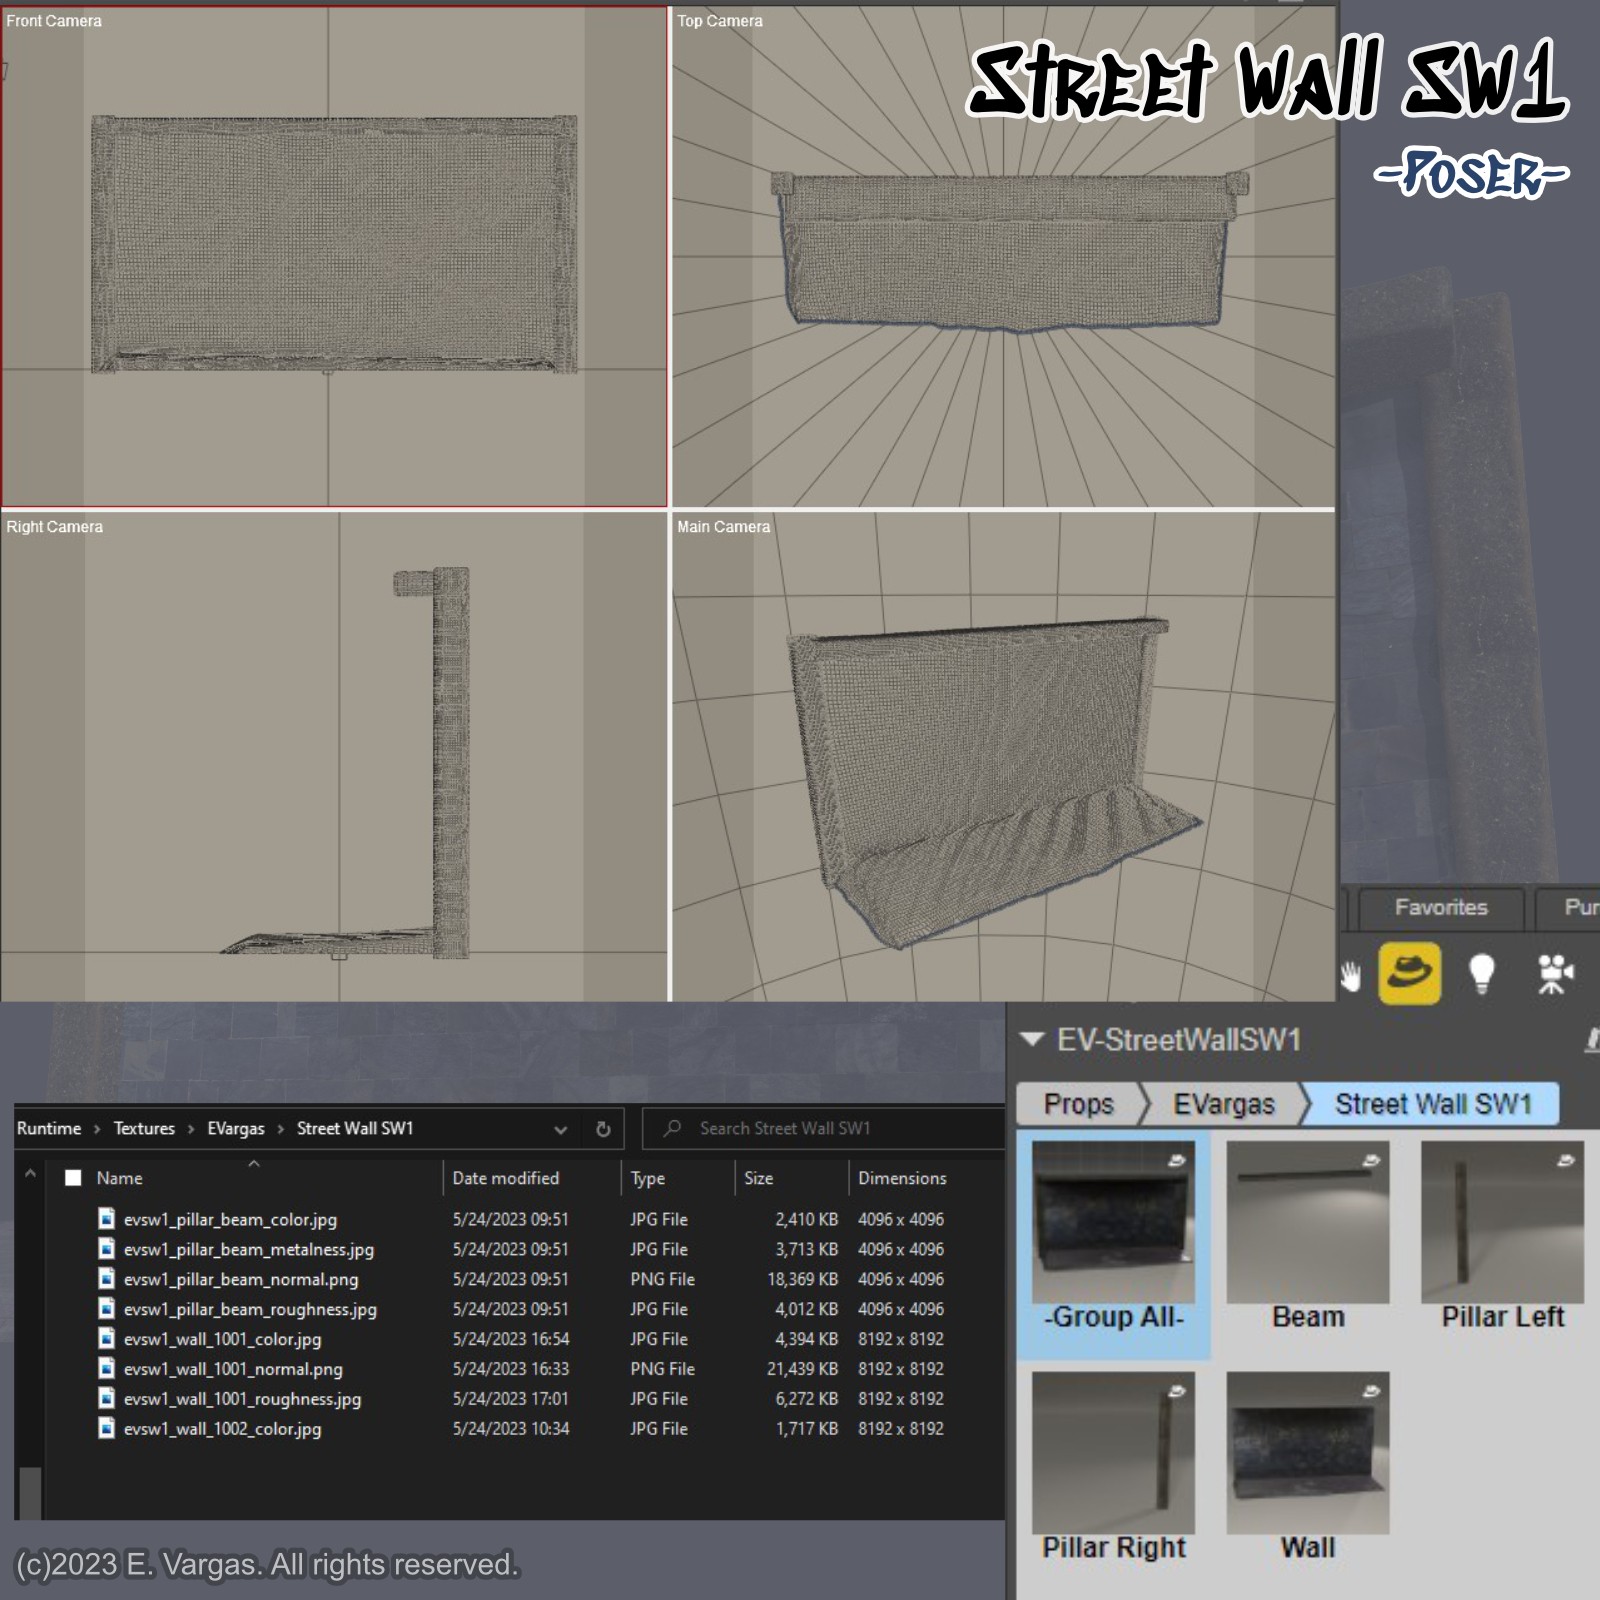The image size is (1600, 1600).
Task: Open the Lights library bulb icon
Action: [x=1482, y=973]
